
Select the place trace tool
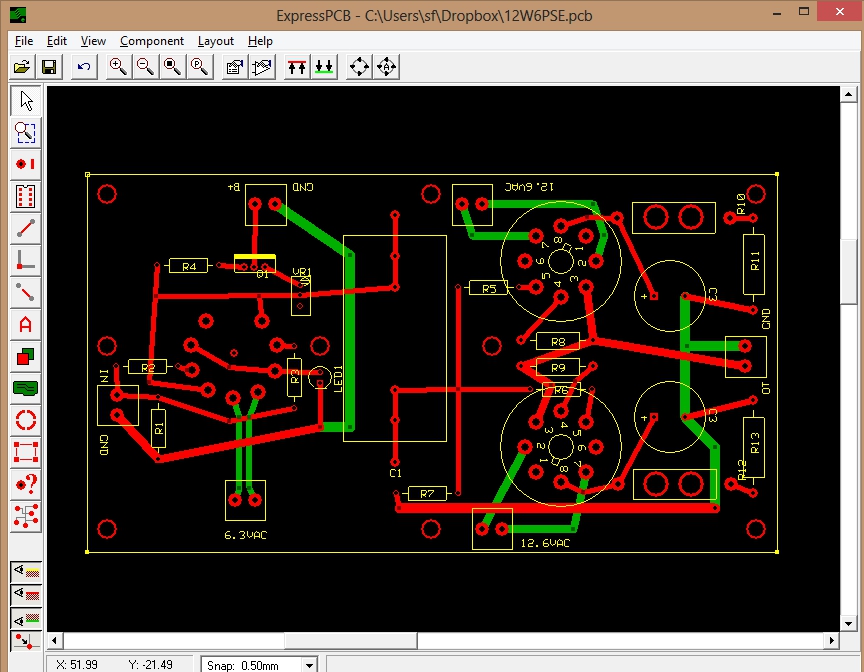coord(25,228)
